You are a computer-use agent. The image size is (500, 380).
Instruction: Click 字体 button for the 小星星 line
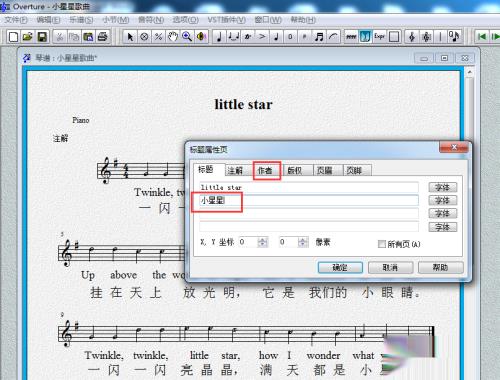pos(443,200)
